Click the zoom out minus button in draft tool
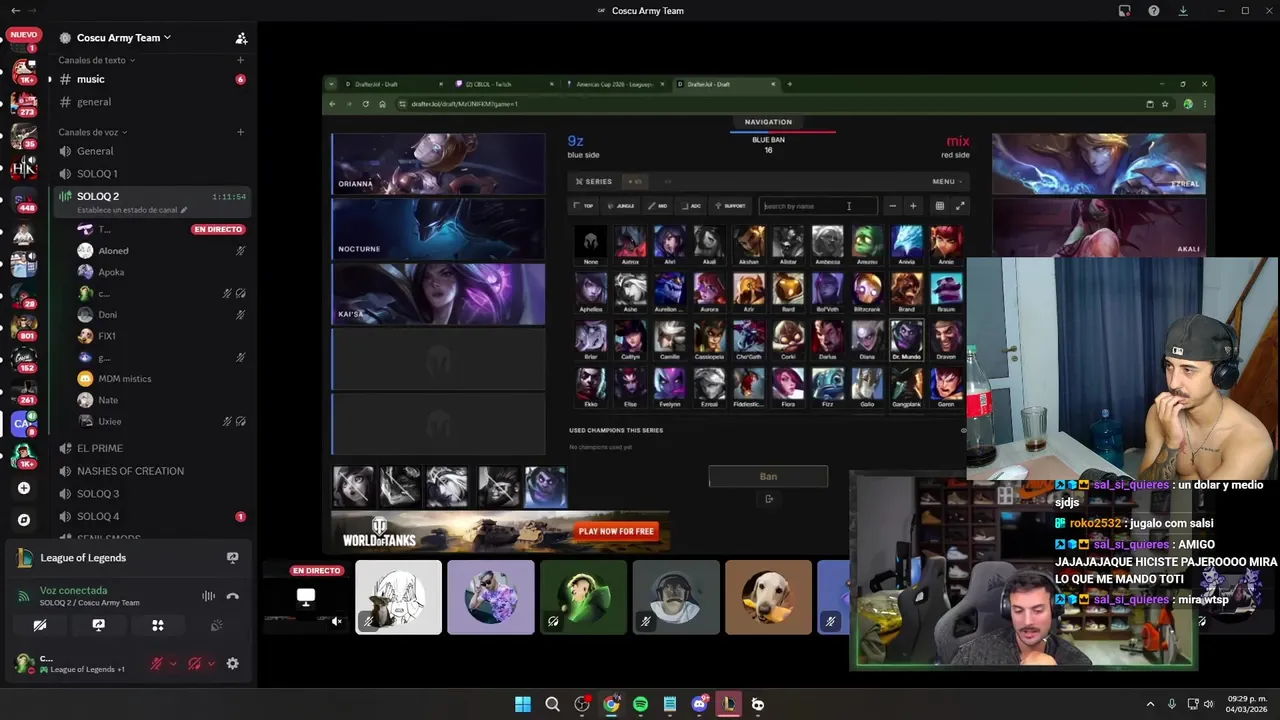The width and height of the screenshot is (1280, 720). click(892, 206)
